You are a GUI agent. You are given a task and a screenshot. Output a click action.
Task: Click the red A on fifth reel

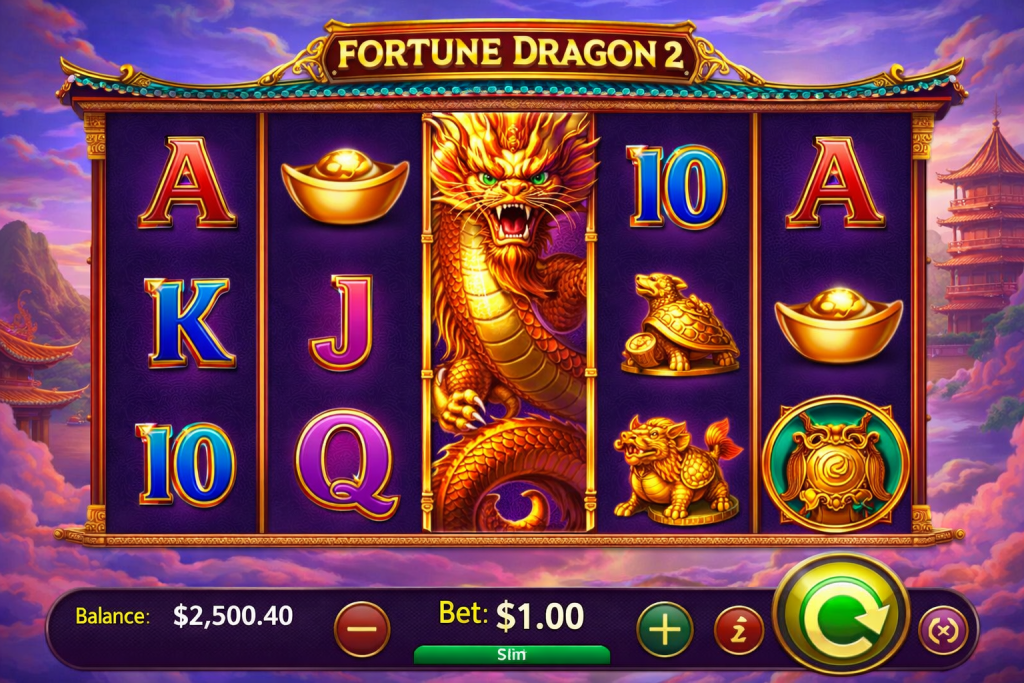click(835, 183)
